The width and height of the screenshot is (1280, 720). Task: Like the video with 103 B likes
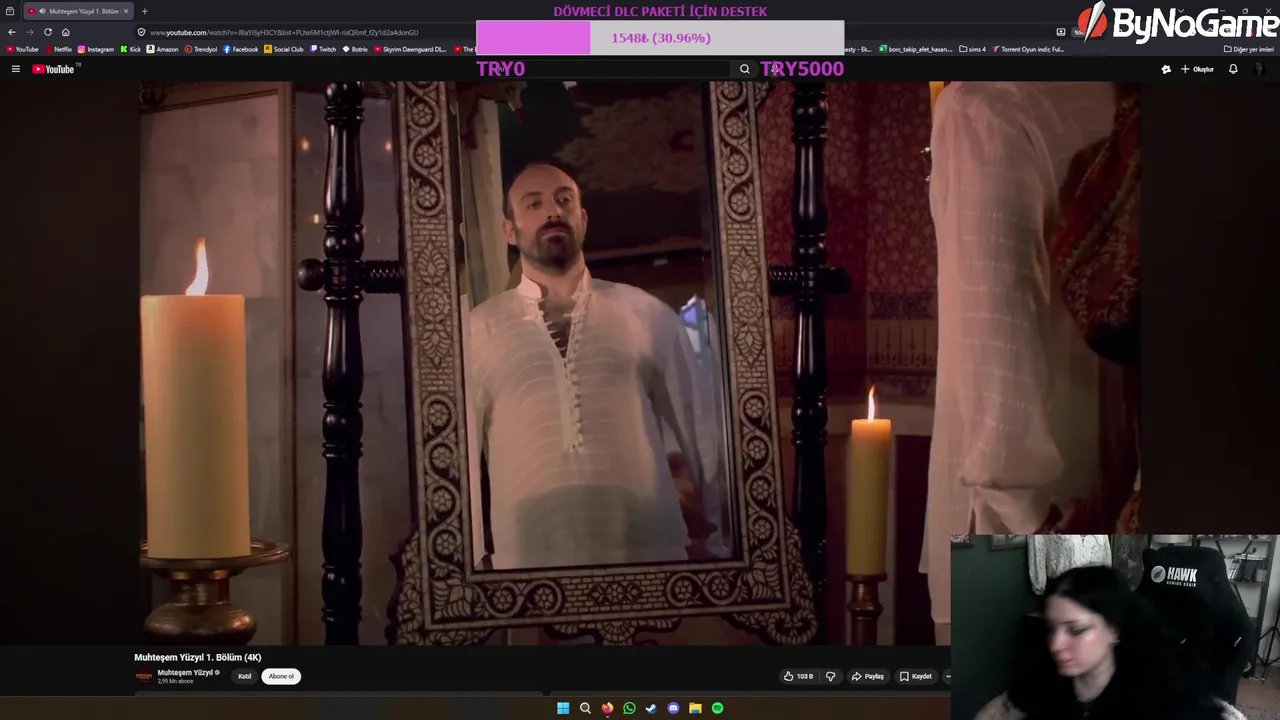pyautogui.click(x=799, y=677)
